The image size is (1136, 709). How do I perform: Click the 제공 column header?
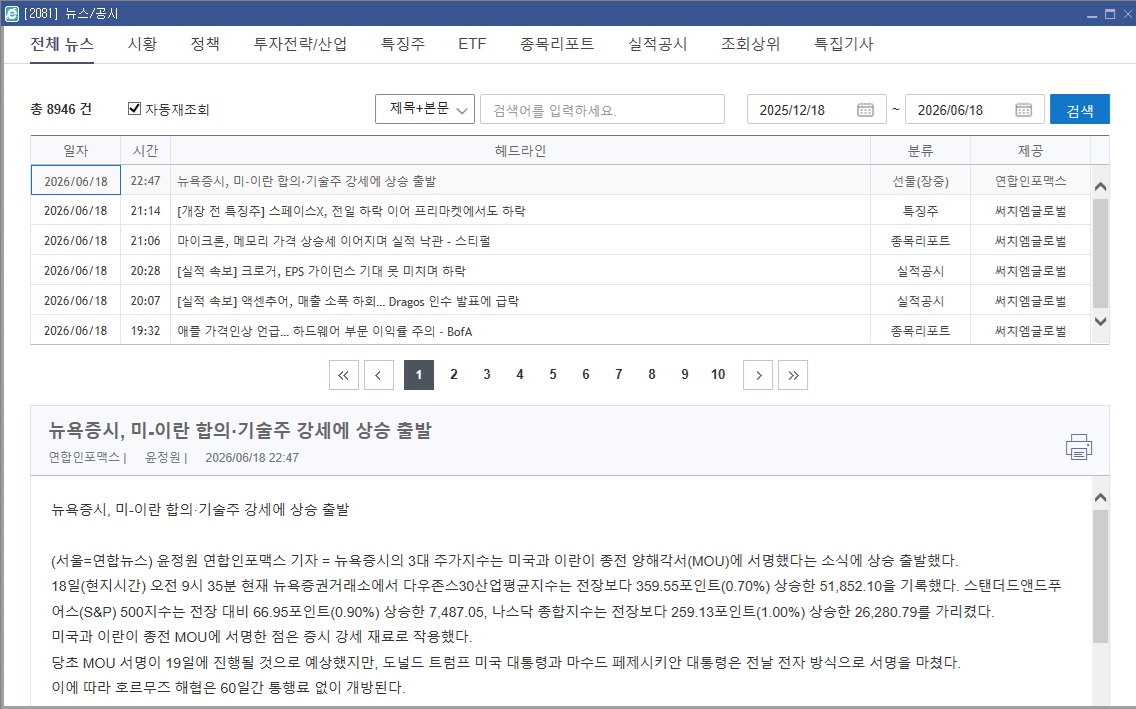pos(1030,151)
